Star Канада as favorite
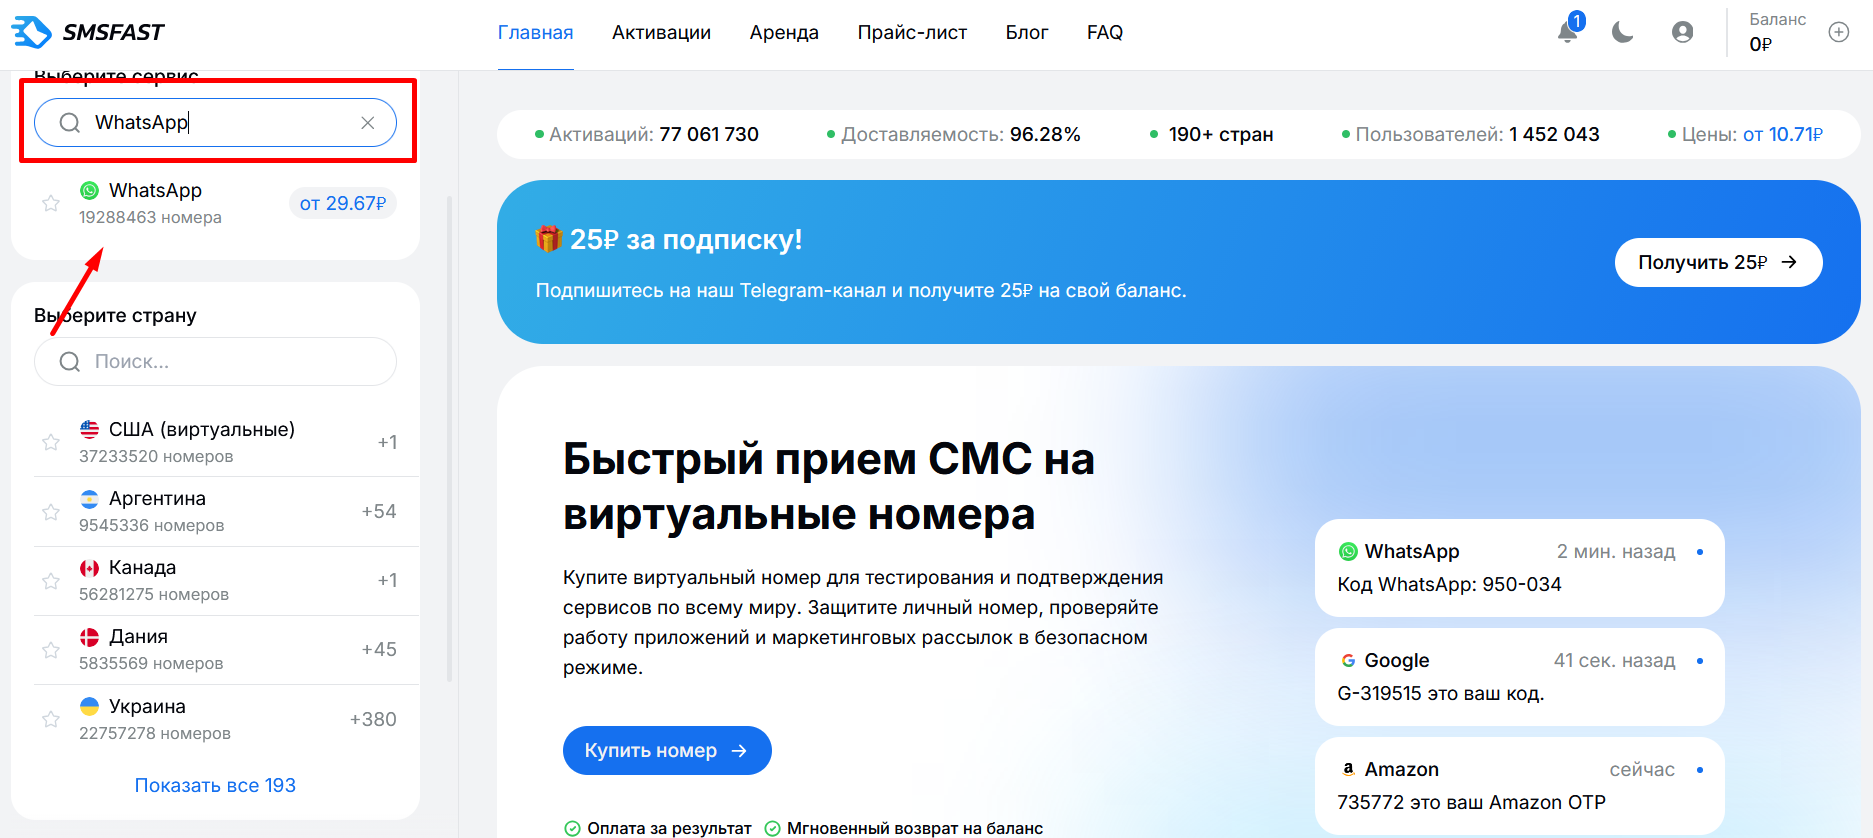This screenshot has width=1873, height=838. pos(51,581)
